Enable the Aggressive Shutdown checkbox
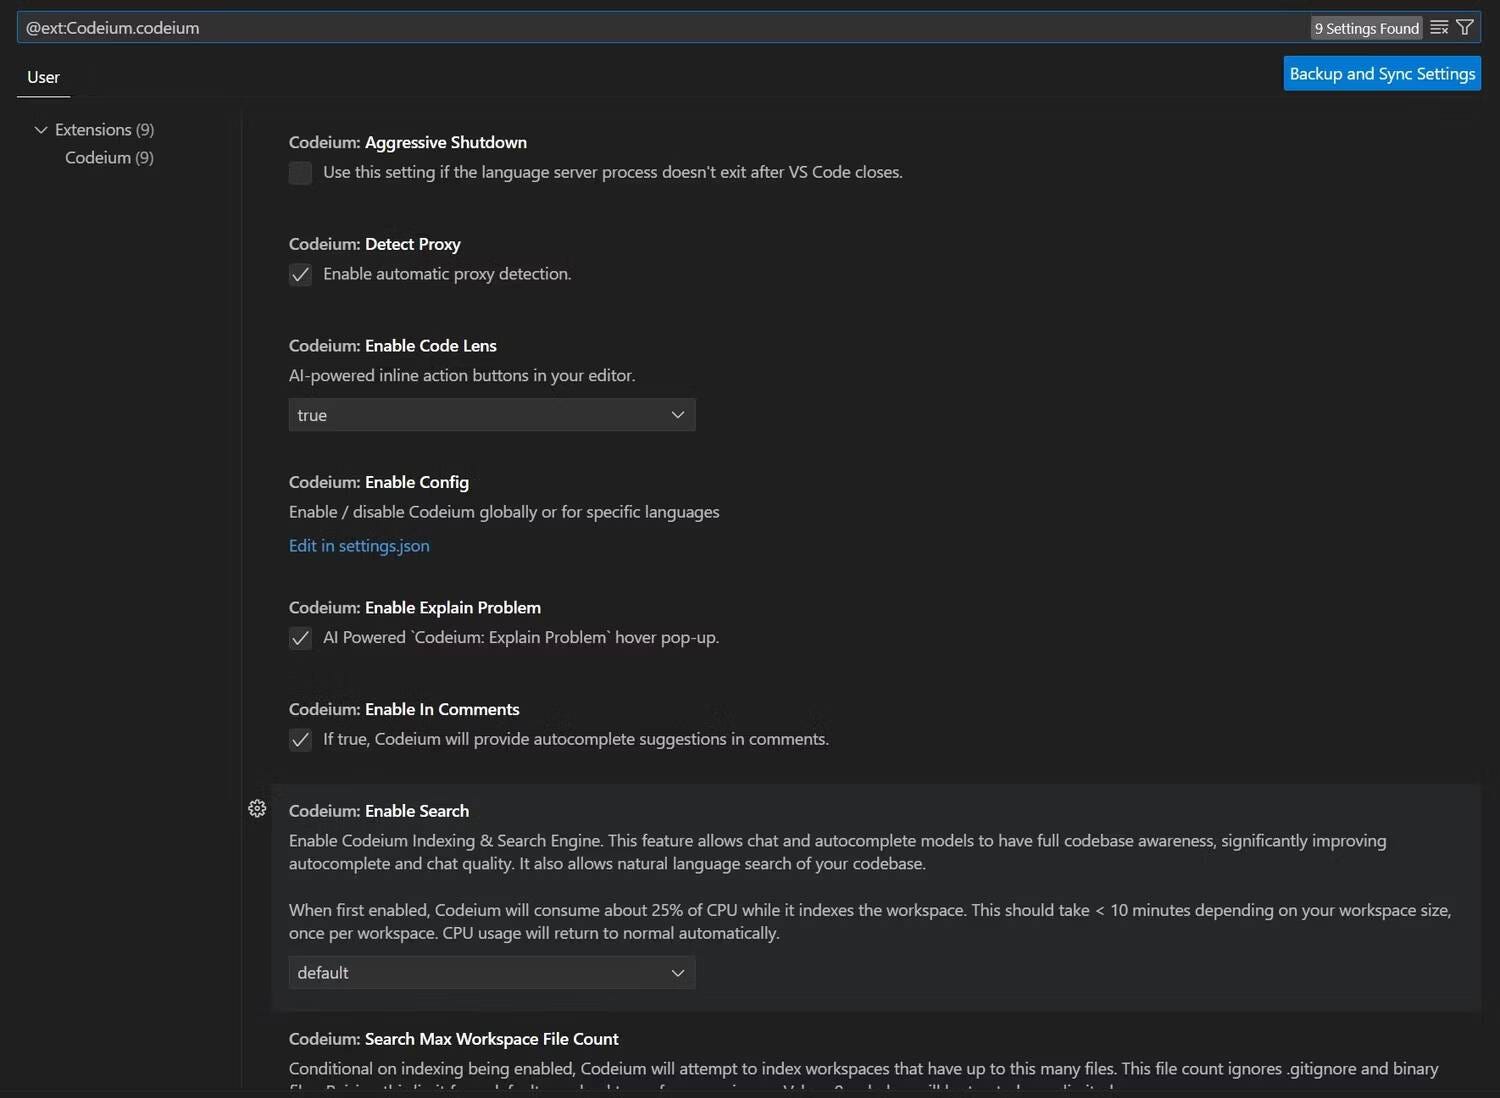This screenshot has height=1098, width=1500. tap(300, 173)
